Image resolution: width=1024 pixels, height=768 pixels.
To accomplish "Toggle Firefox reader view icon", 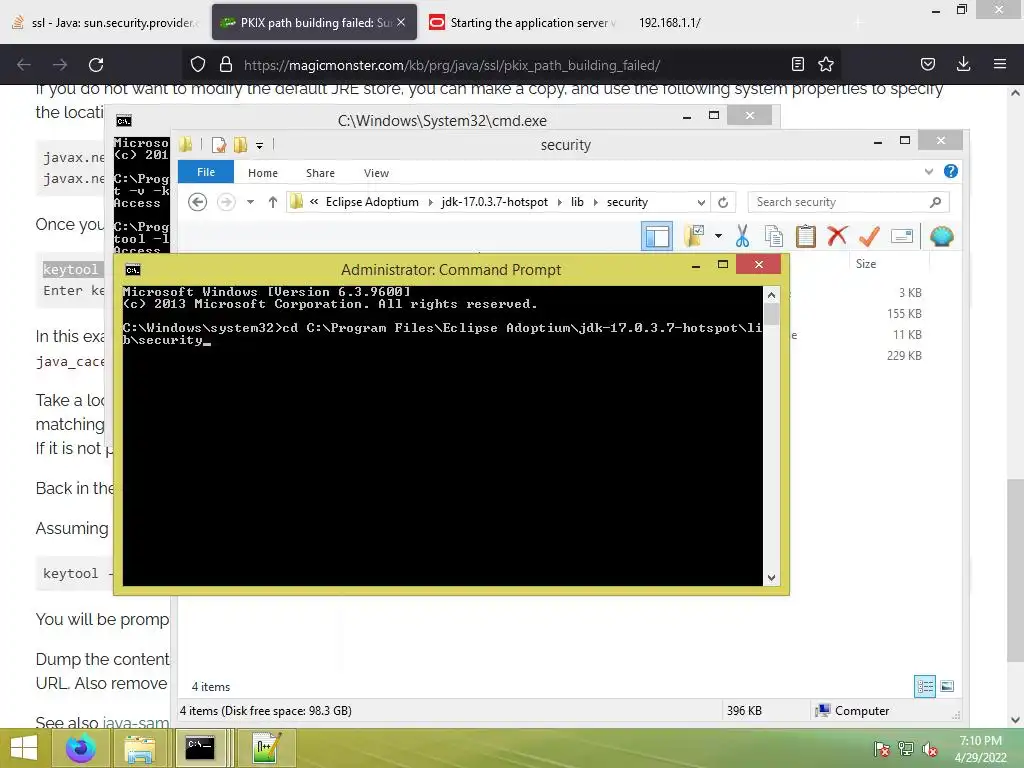I will (x=797, y=64).
